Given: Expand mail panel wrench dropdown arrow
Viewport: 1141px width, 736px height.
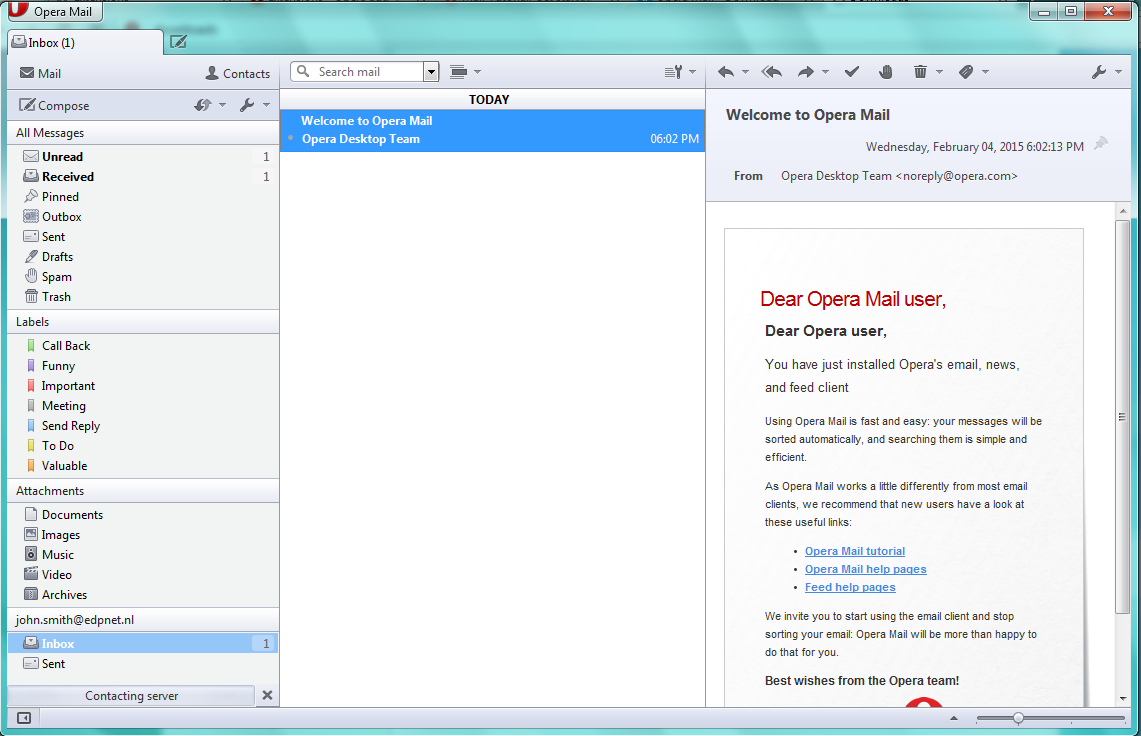Looking at the screenshot, I should click(266, 106).
